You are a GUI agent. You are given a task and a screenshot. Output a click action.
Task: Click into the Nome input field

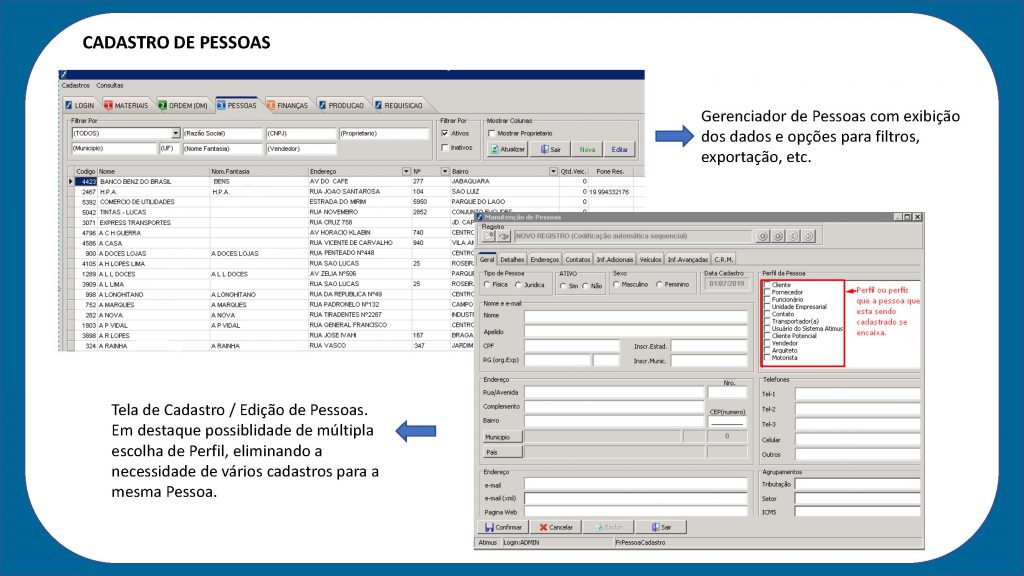[x=635, y=316]
